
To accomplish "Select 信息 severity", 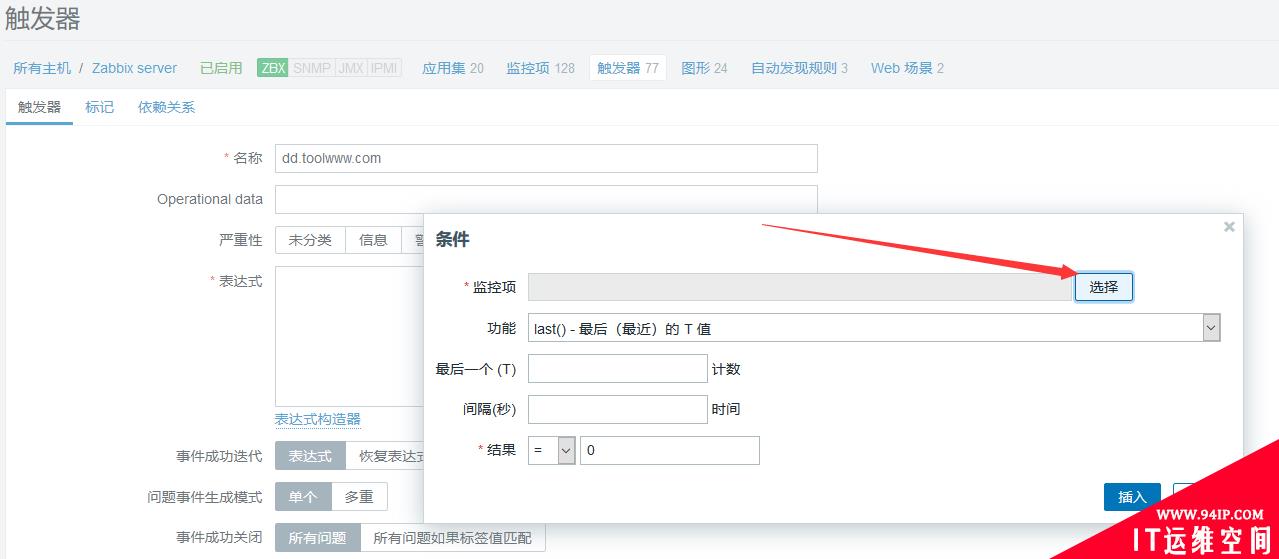I will click(x=373, y=240).
